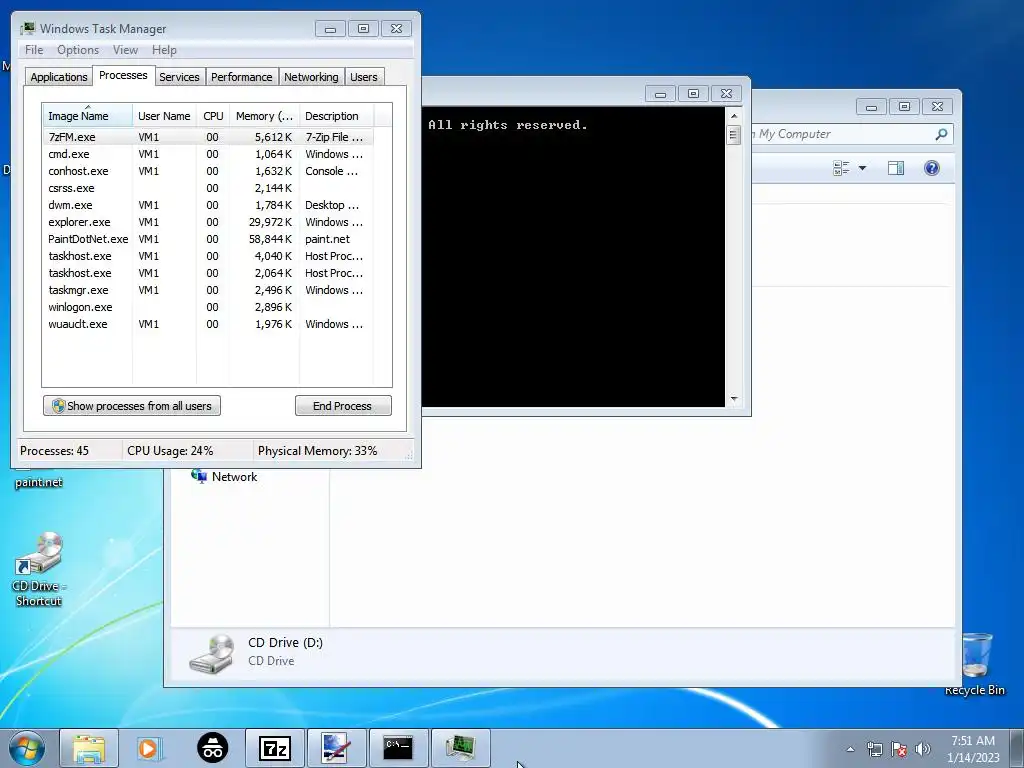Click the CD Drive (D:) details icon
Image resolution: width=1024 pixels, height=768 pixels.
pyautogui.click(x=212, y=653)
